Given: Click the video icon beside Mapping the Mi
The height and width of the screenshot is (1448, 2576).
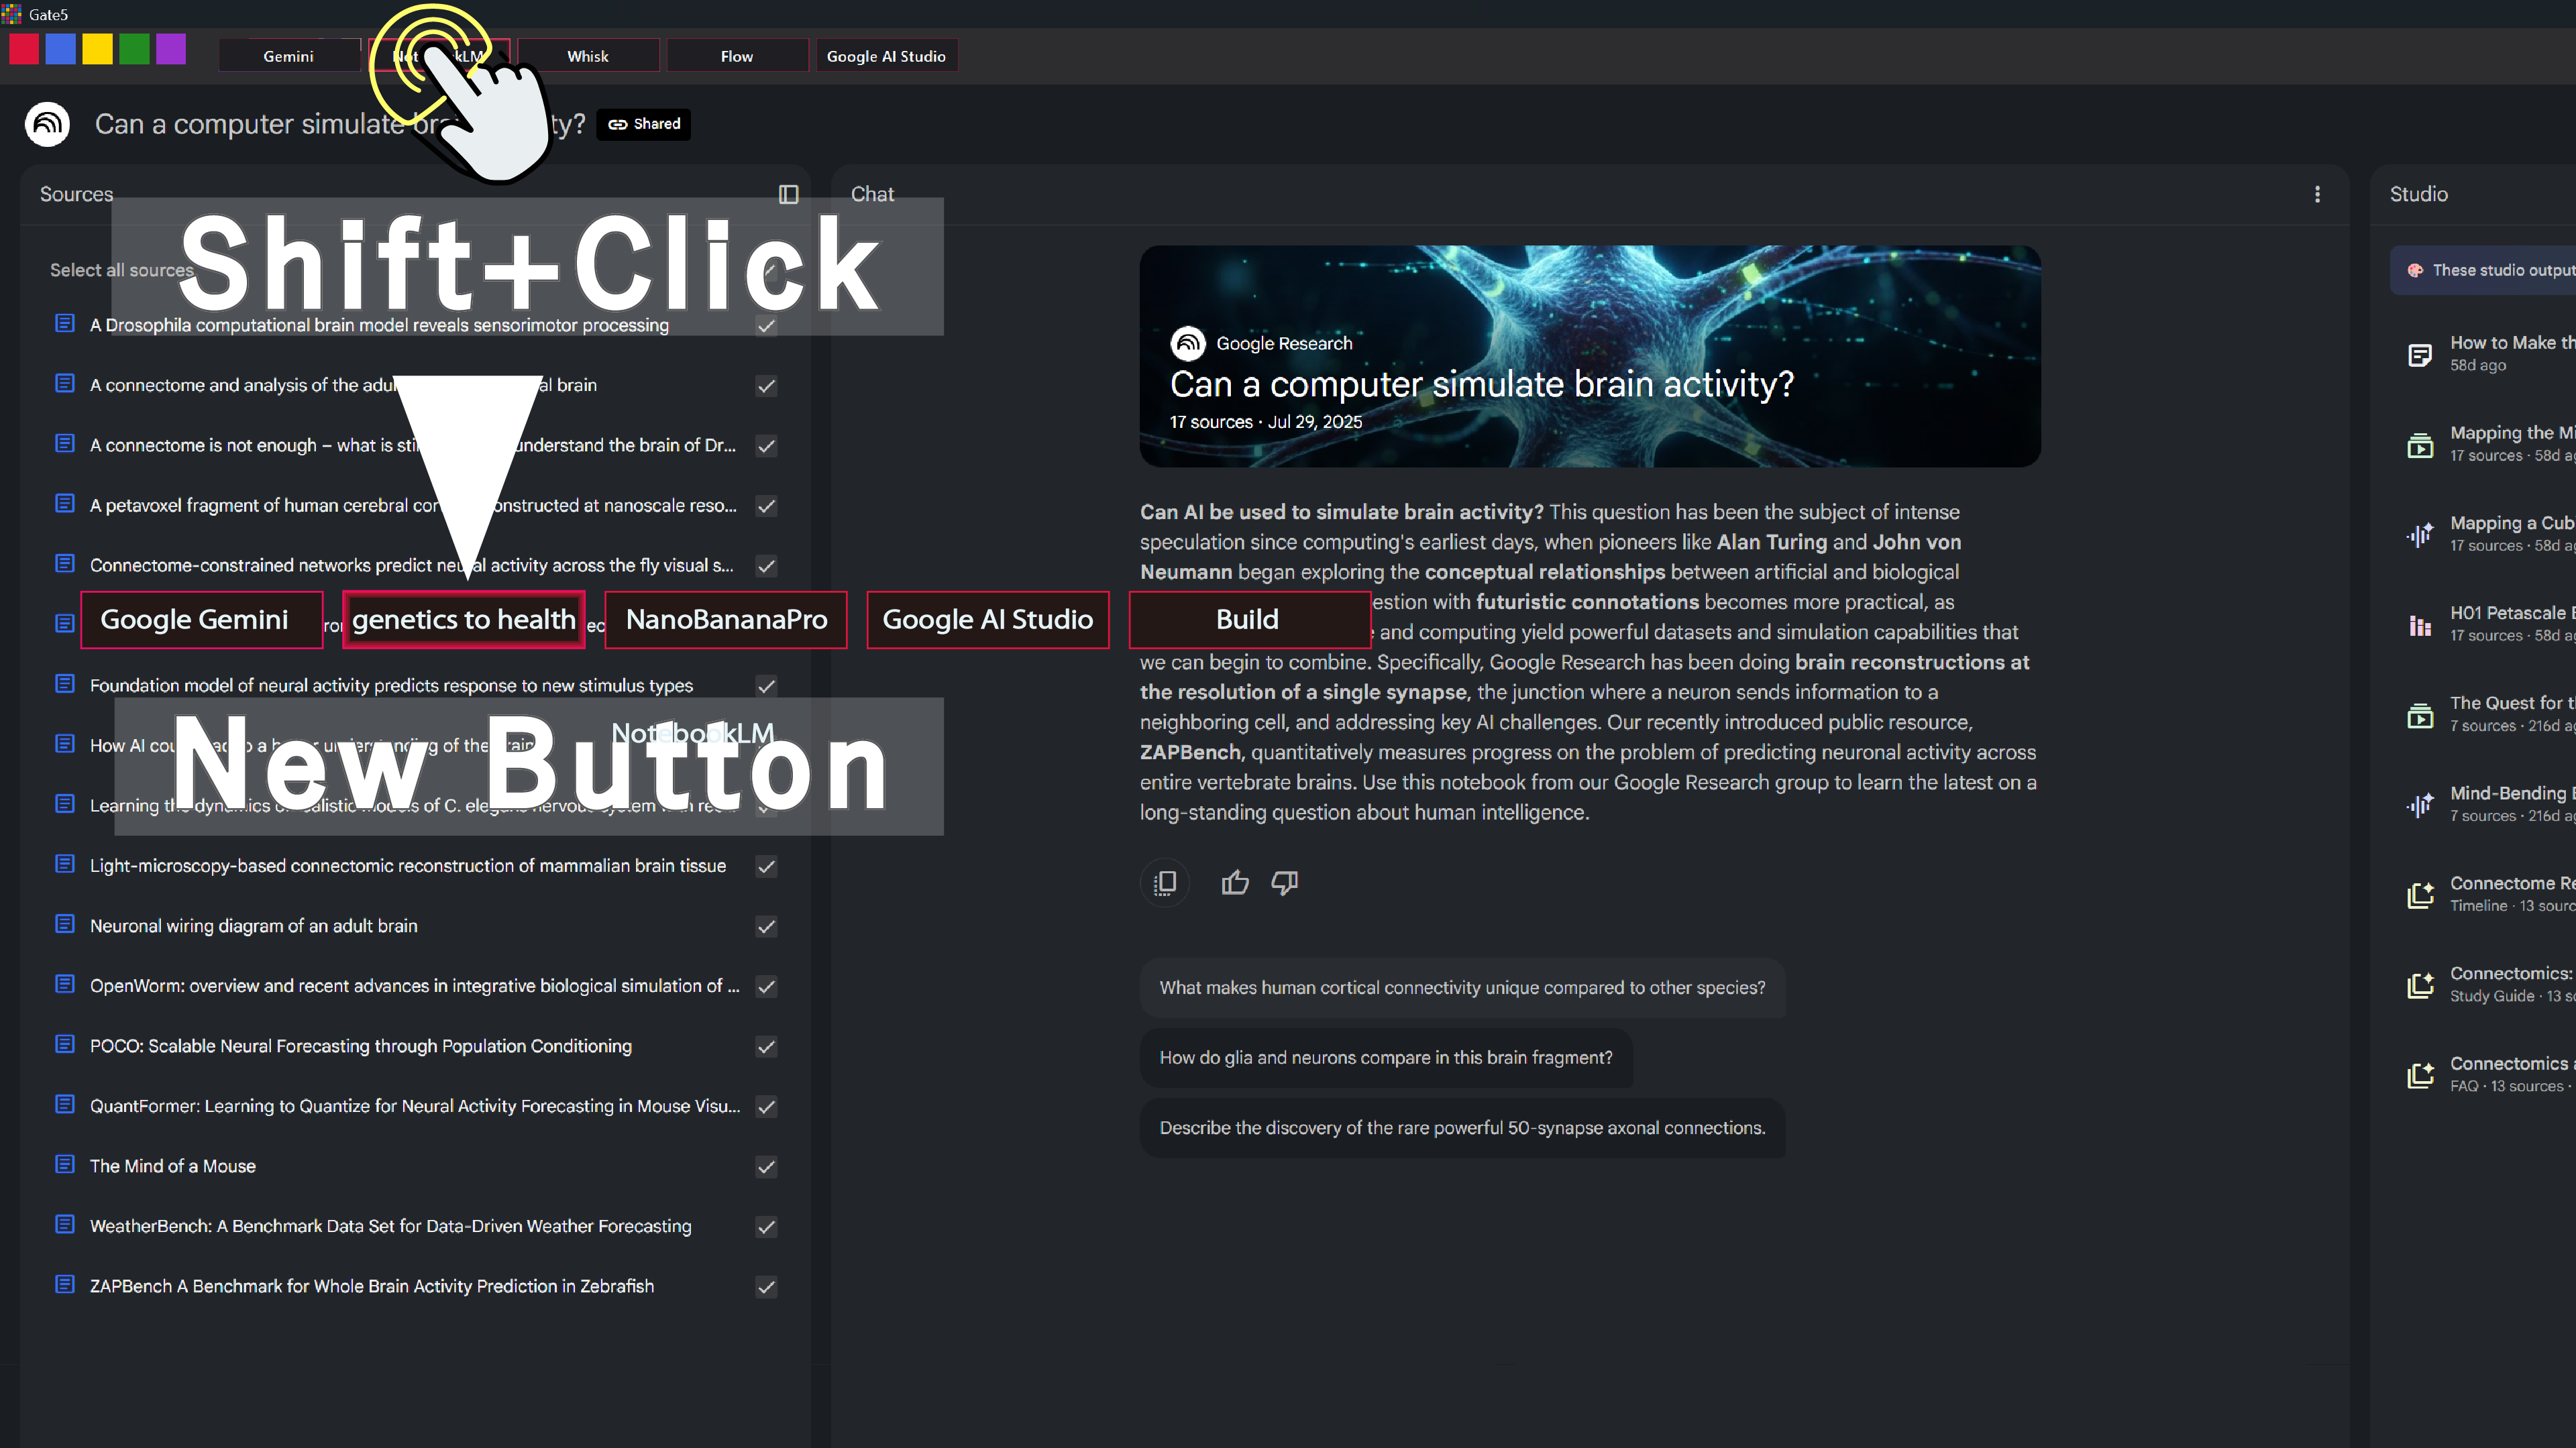Looking at the screenshot, I should tap(2419, 445).
